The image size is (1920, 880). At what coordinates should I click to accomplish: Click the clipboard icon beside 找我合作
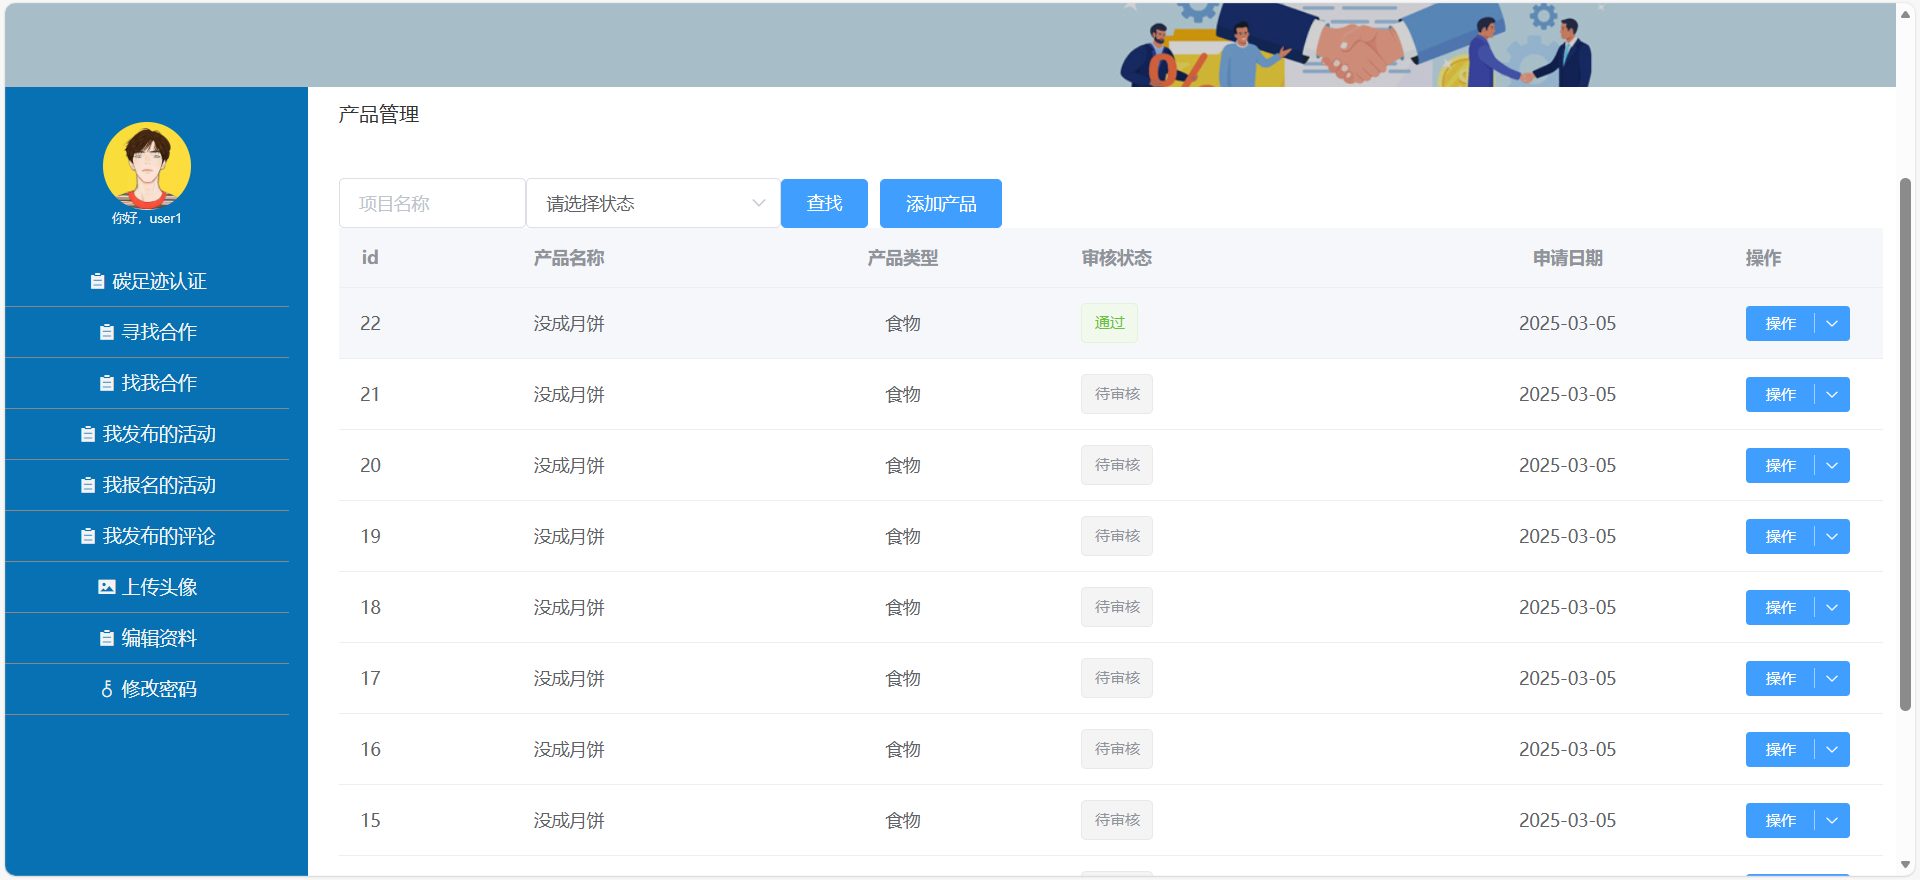coord(107,384)
